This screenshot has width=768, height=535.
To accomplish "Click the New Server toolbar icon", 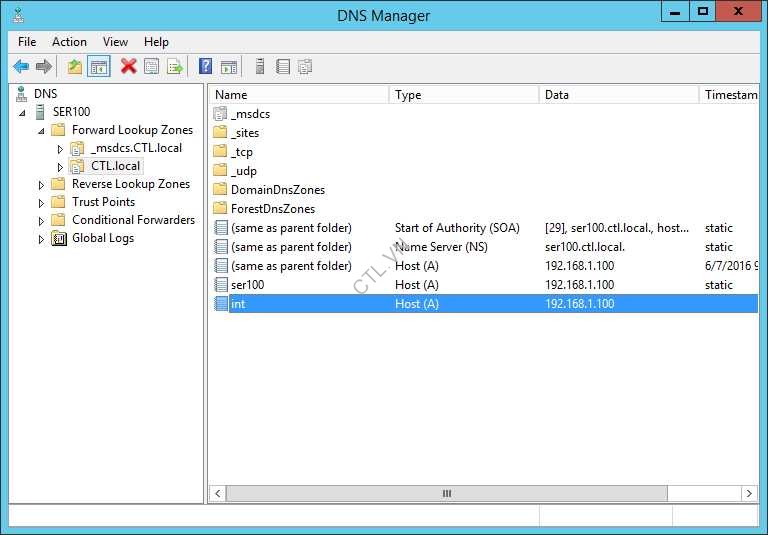I will (260, 66).
